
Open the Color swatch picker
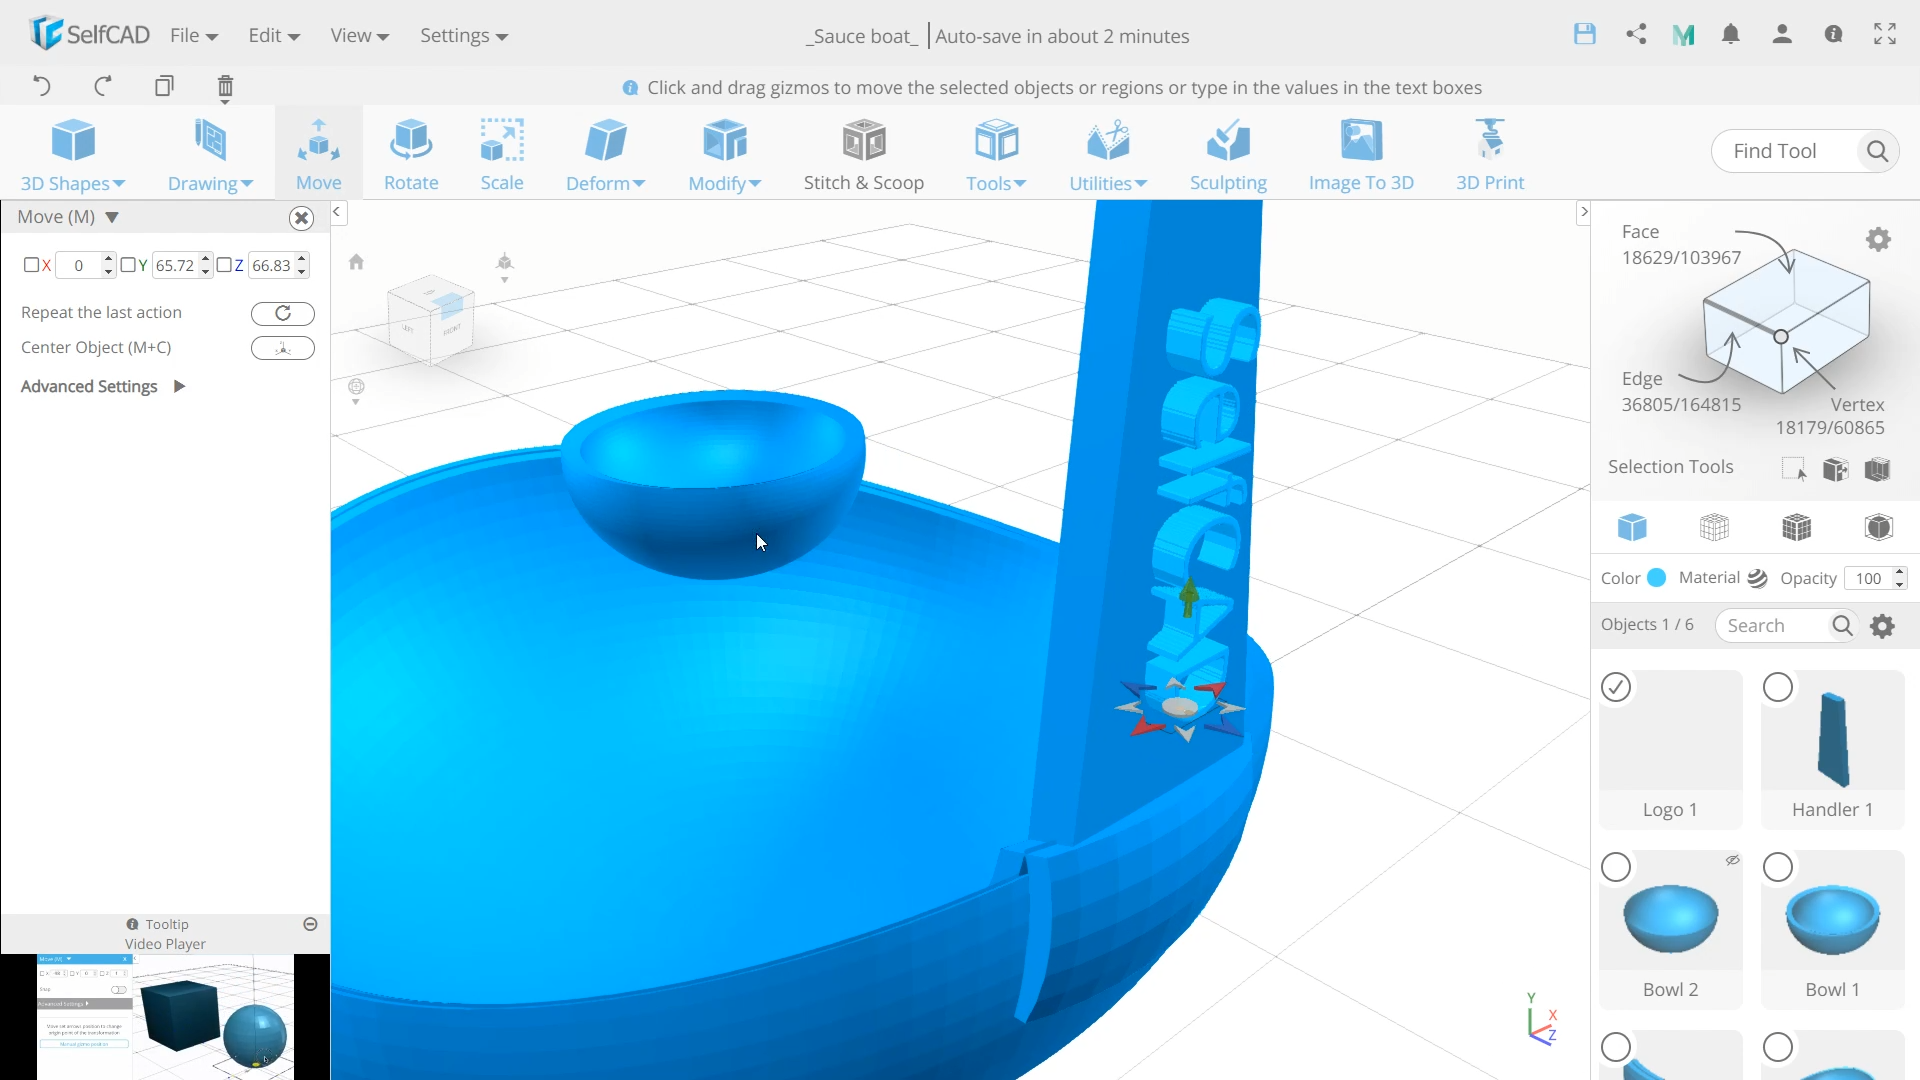coord(1656,578)
